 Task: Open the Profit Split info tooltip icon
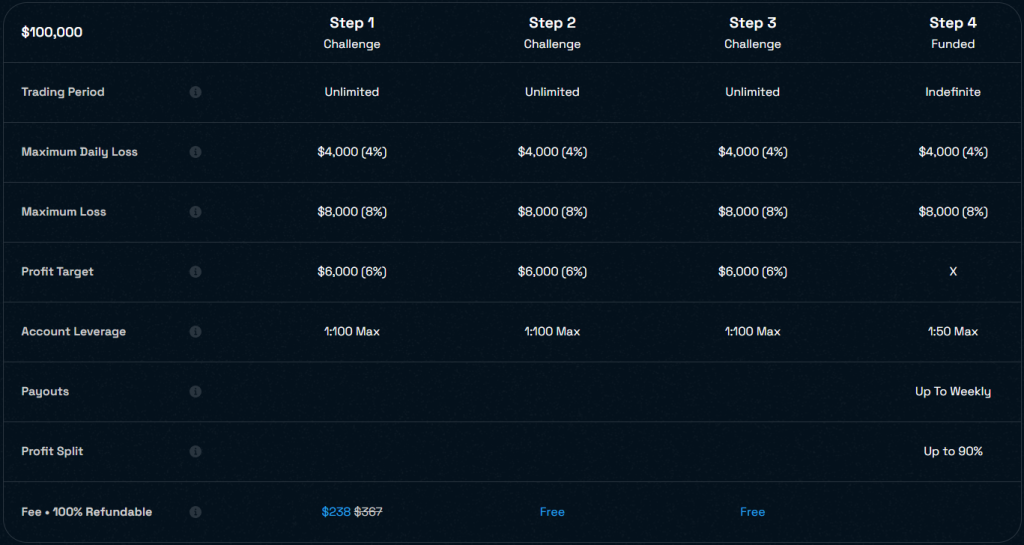tap(195, 452)
